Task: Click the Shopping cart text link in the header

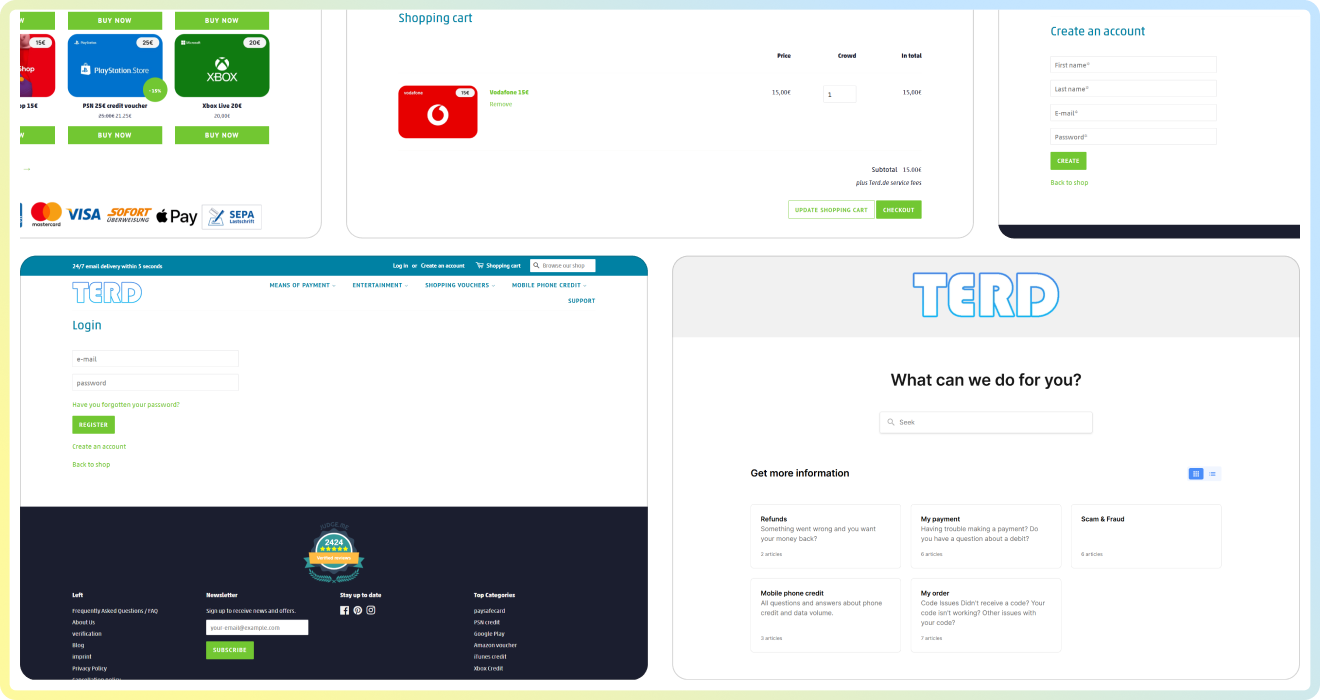Action: 503,266
